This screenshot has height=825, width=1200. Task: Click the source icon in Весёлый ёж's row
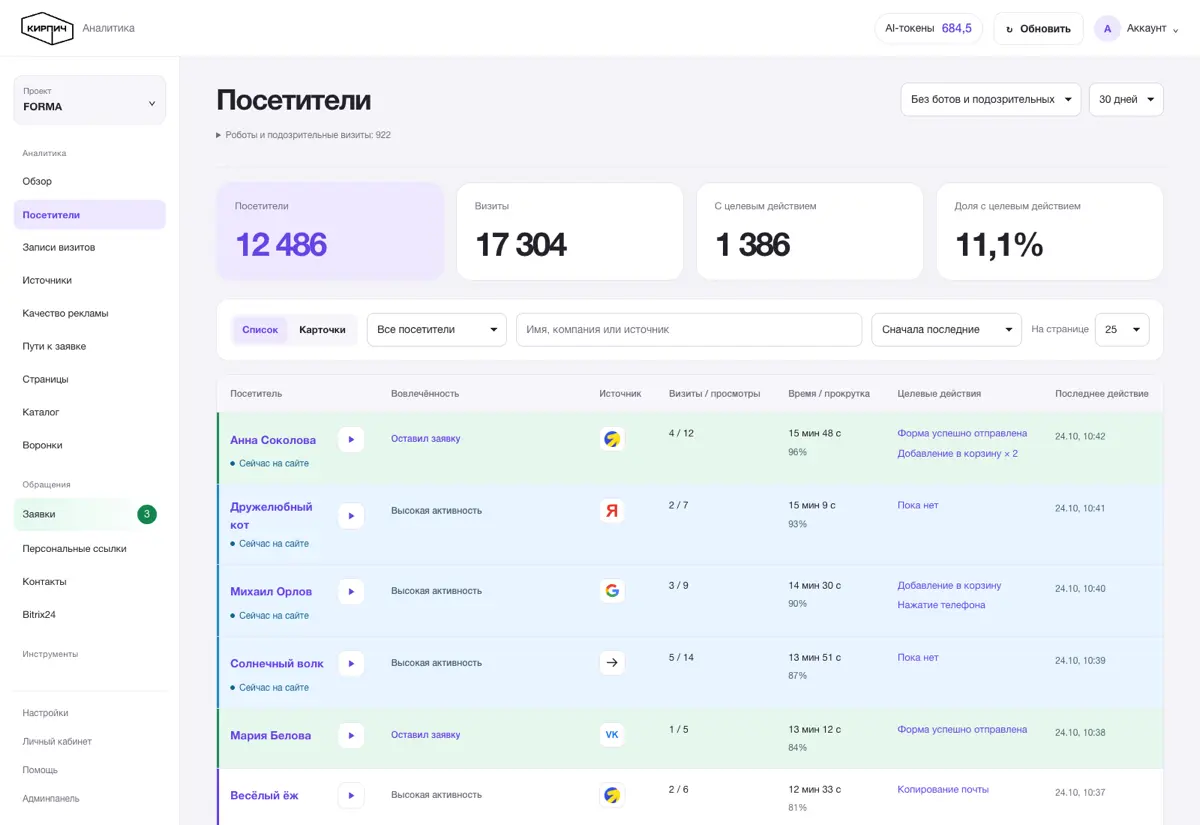(x=612, y=795)
